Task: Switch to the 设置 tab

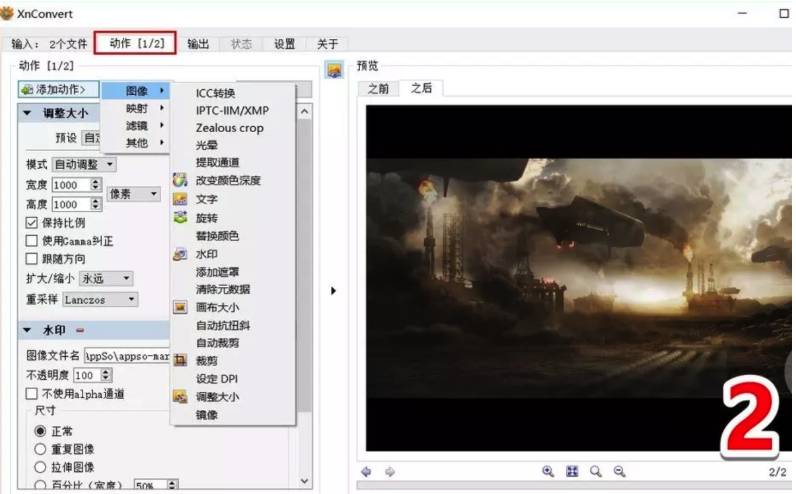Action: click(x=284, y=44)
